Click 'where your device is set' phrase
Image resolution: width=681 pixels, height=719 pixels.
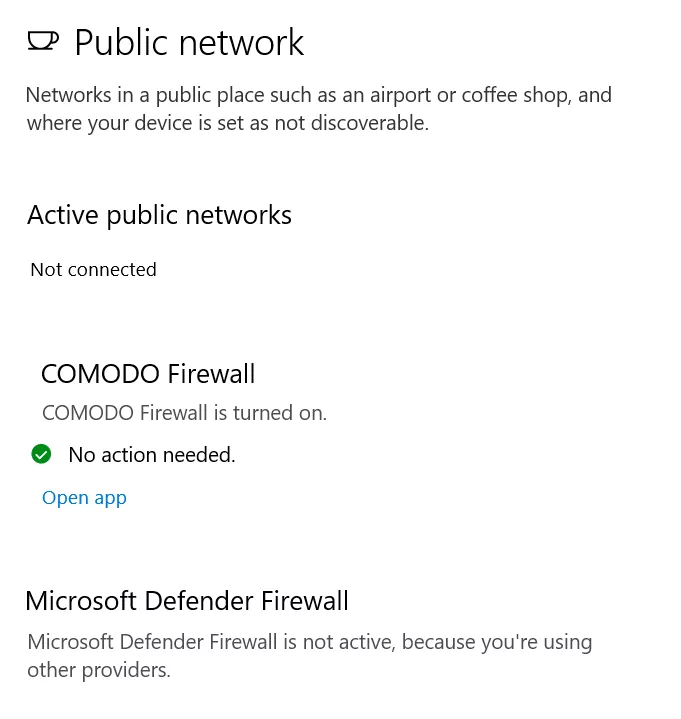click(132, 123)
